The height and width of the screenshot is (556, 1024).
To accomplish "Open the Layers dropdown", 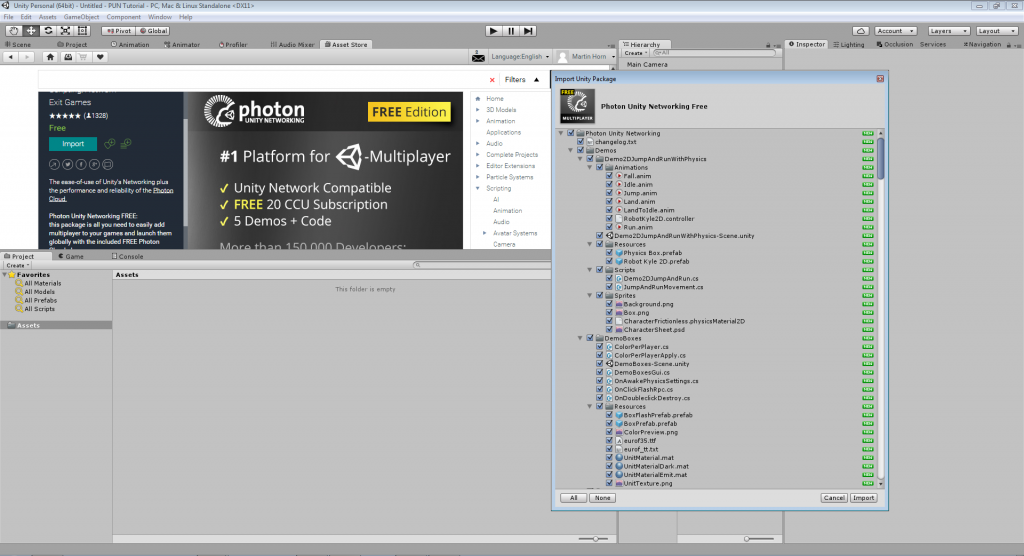I will coord(948,31).
